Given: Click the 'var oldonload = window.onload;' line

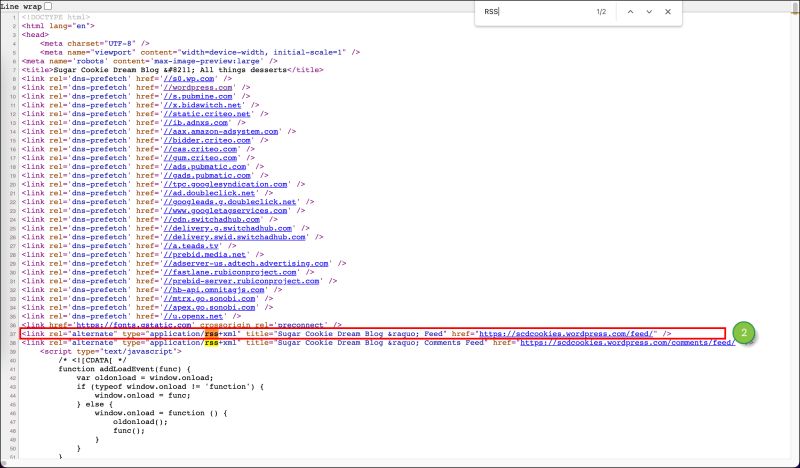Looking at the screenshot, I should click(x=145, y=378).
